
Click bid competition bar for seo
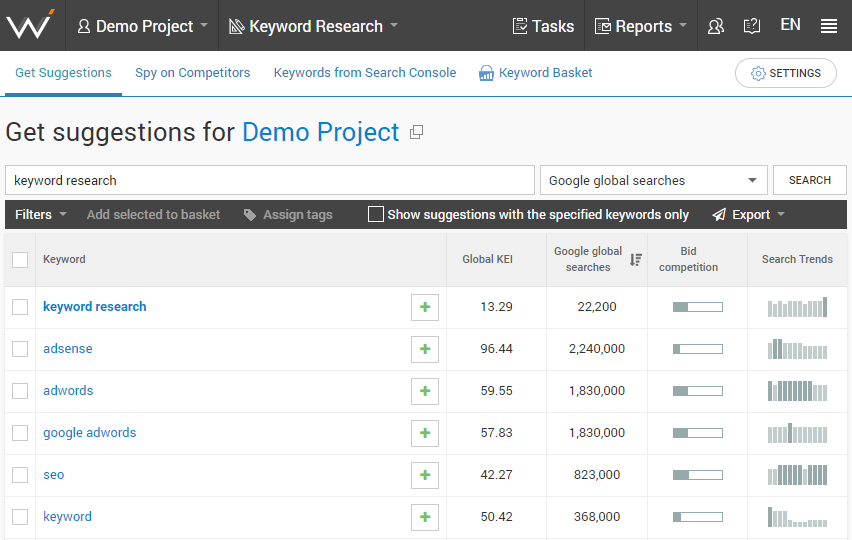(698, 475)
